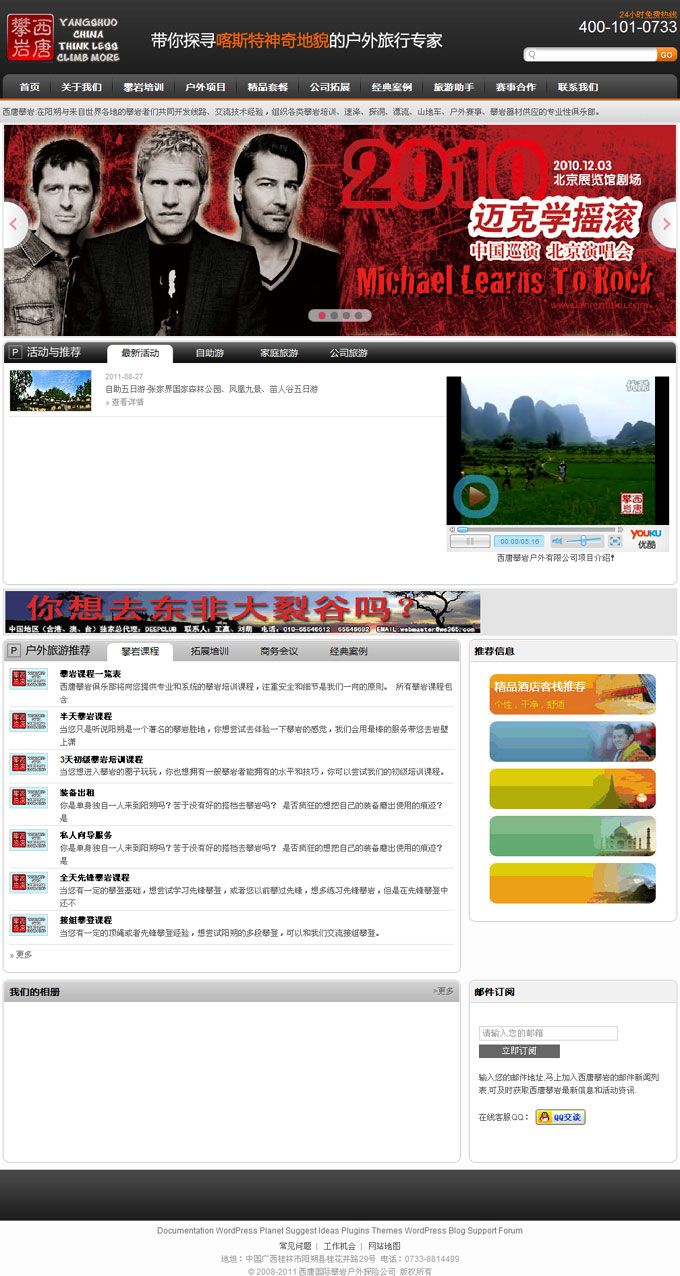Image resolution: width=680 pixels, height=1276 pixels.
Task: Select the fourth banner pagination dot
Action: [x=358, y=315]
